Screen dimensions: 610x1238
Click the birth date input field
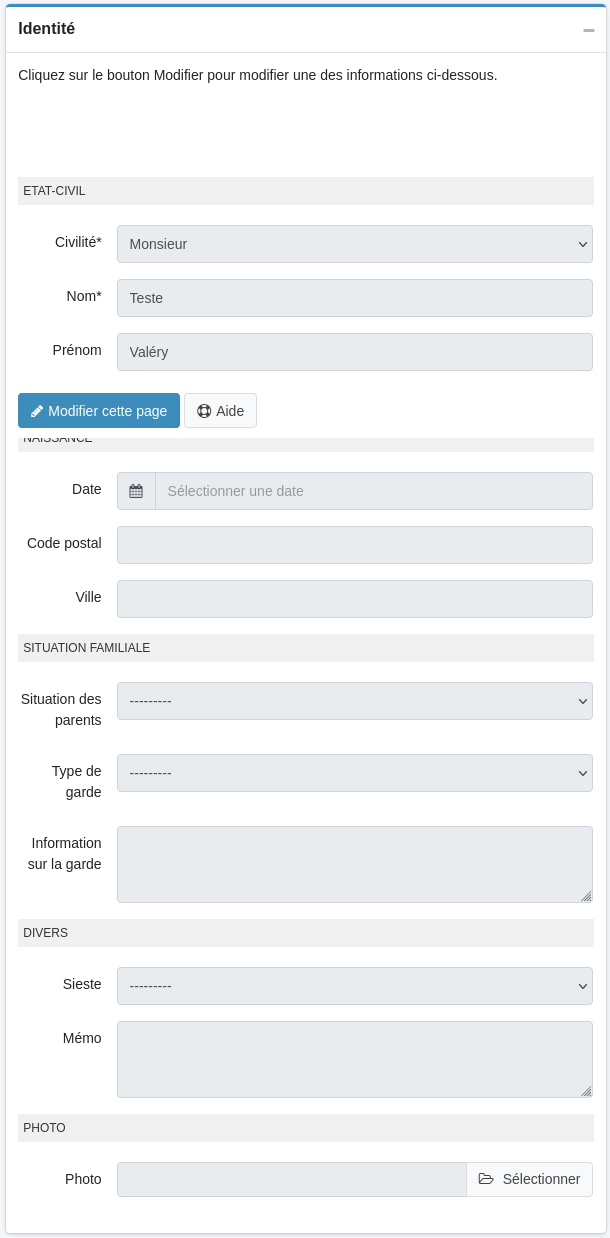(373, 491)
